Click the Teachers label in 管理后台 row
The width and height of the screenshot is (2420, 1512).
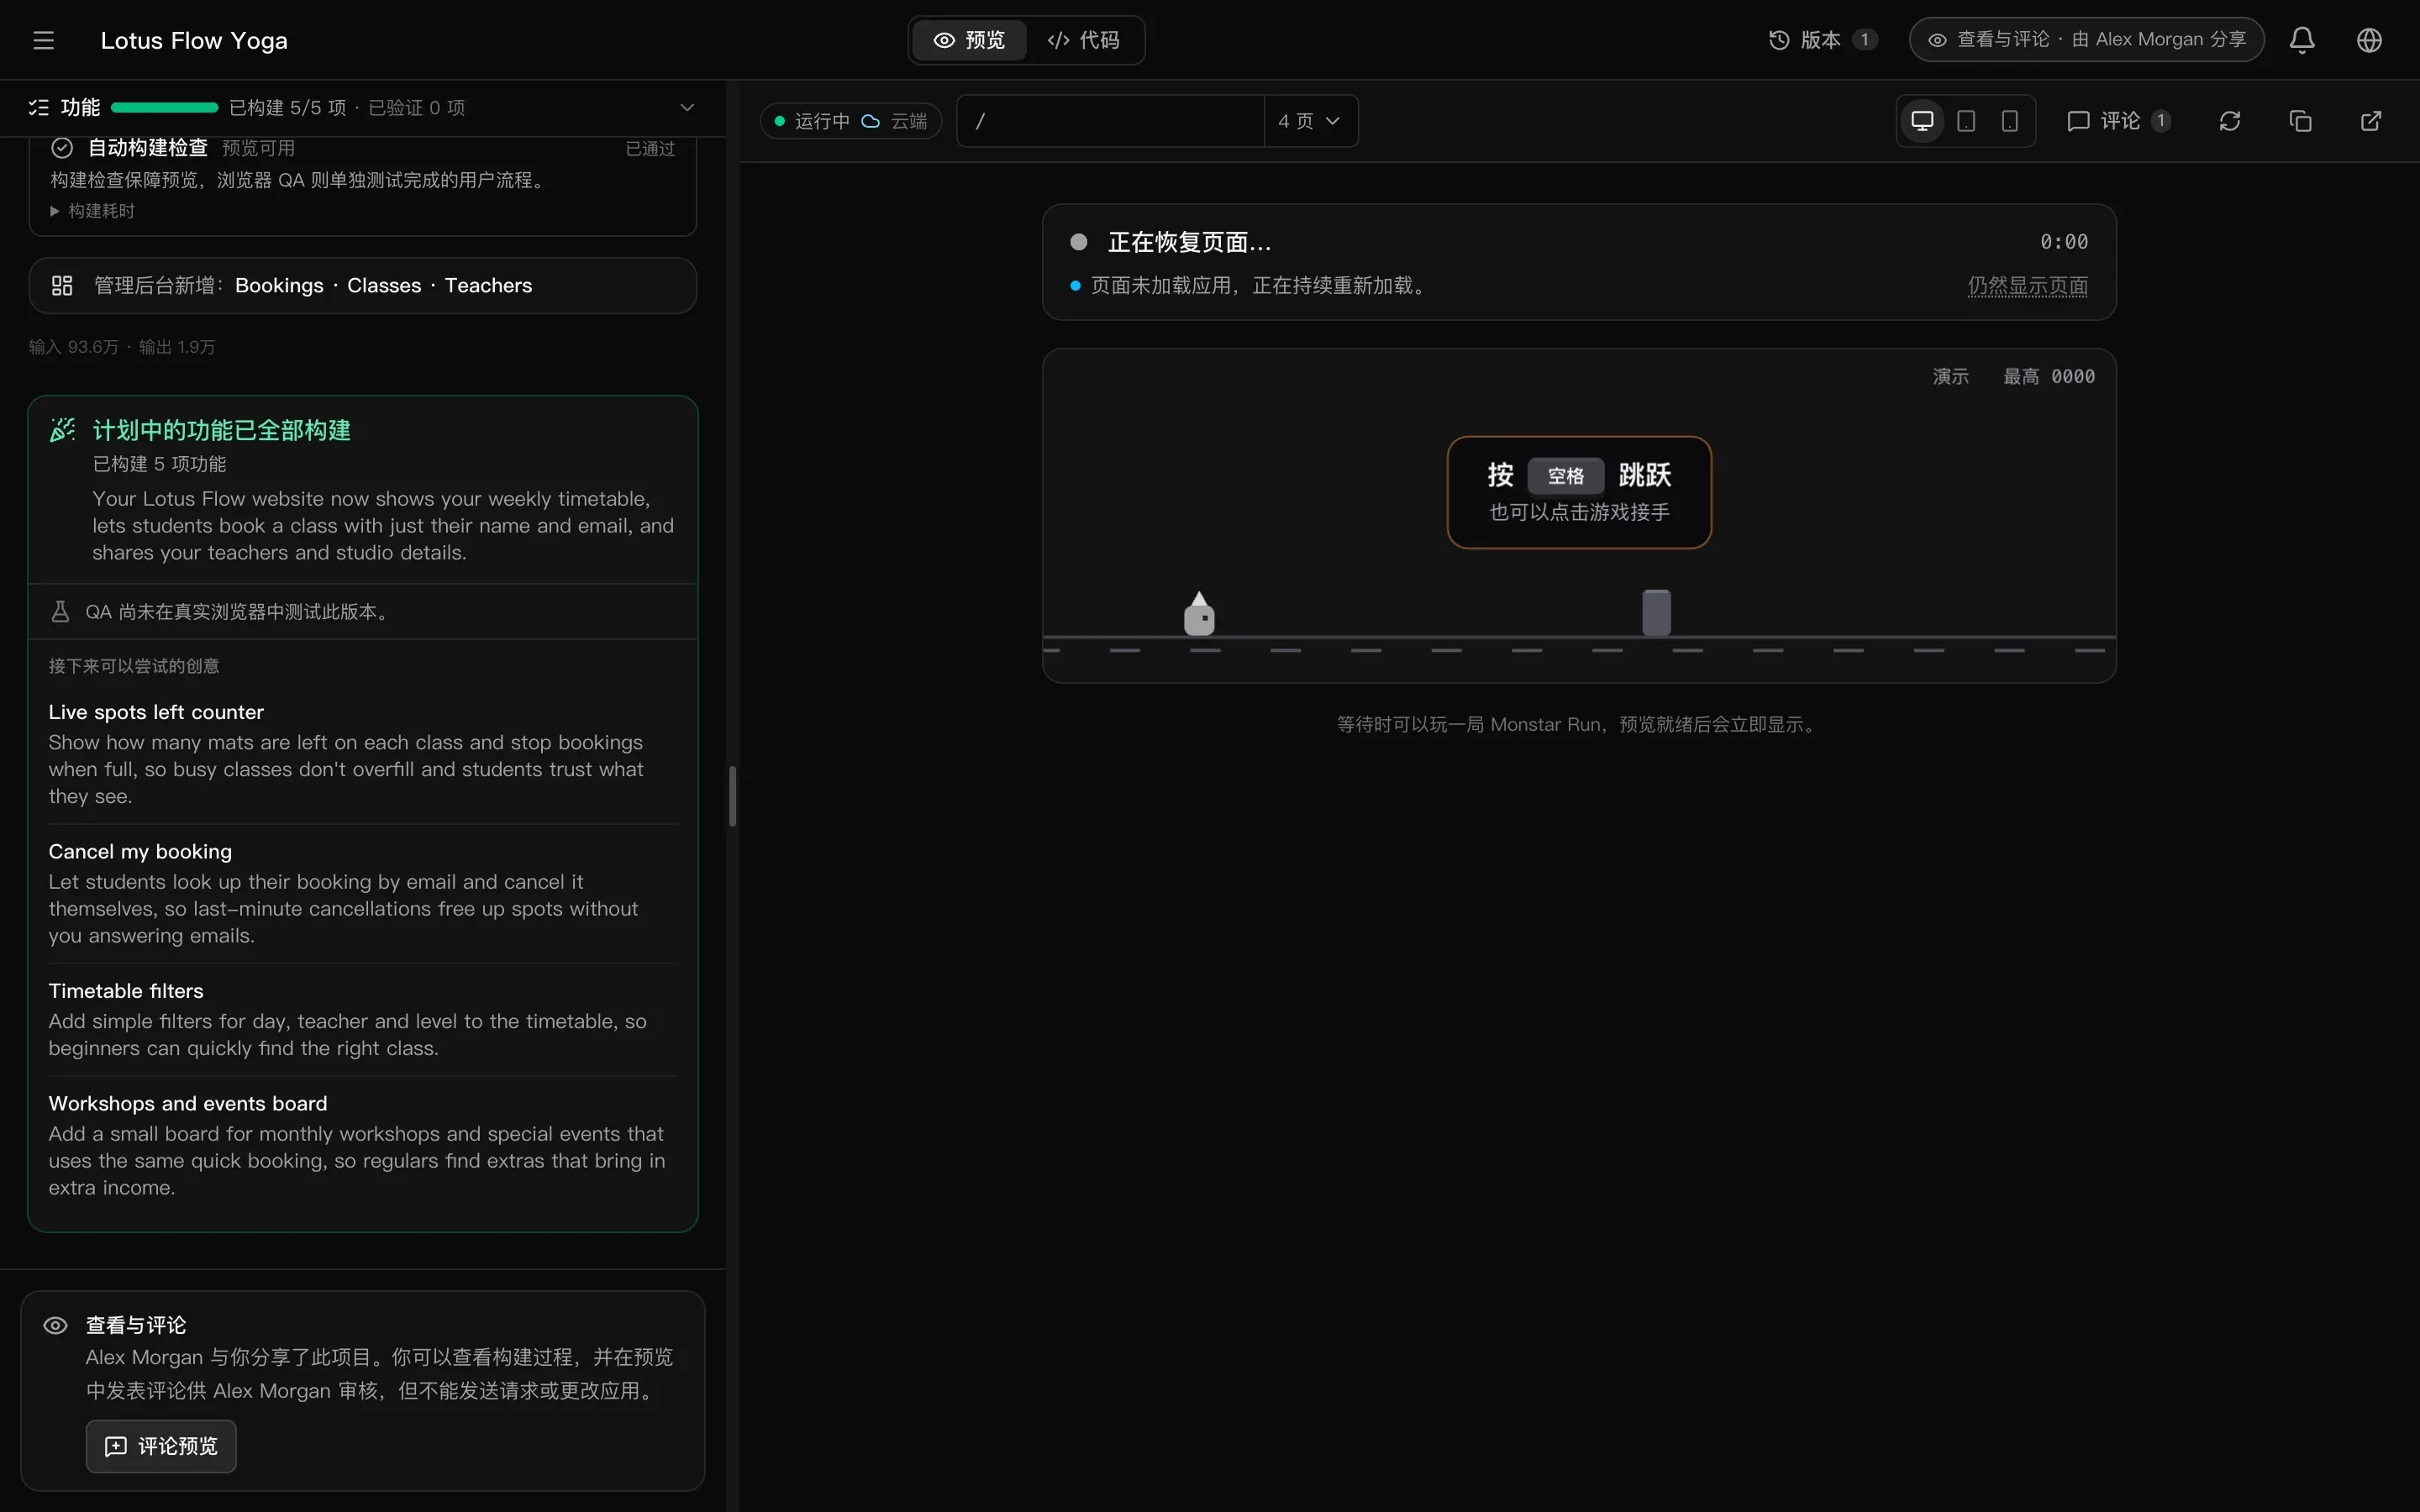[488, 286]
